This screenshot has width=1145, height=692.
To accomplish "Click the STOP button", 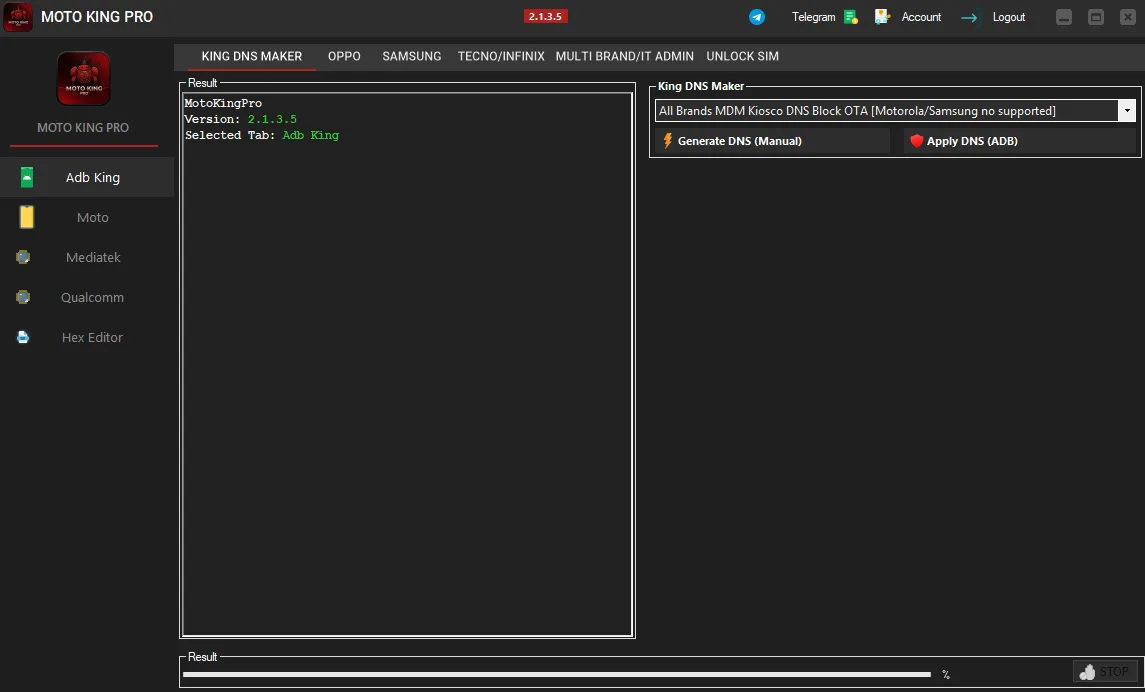I will [1105, 672].
